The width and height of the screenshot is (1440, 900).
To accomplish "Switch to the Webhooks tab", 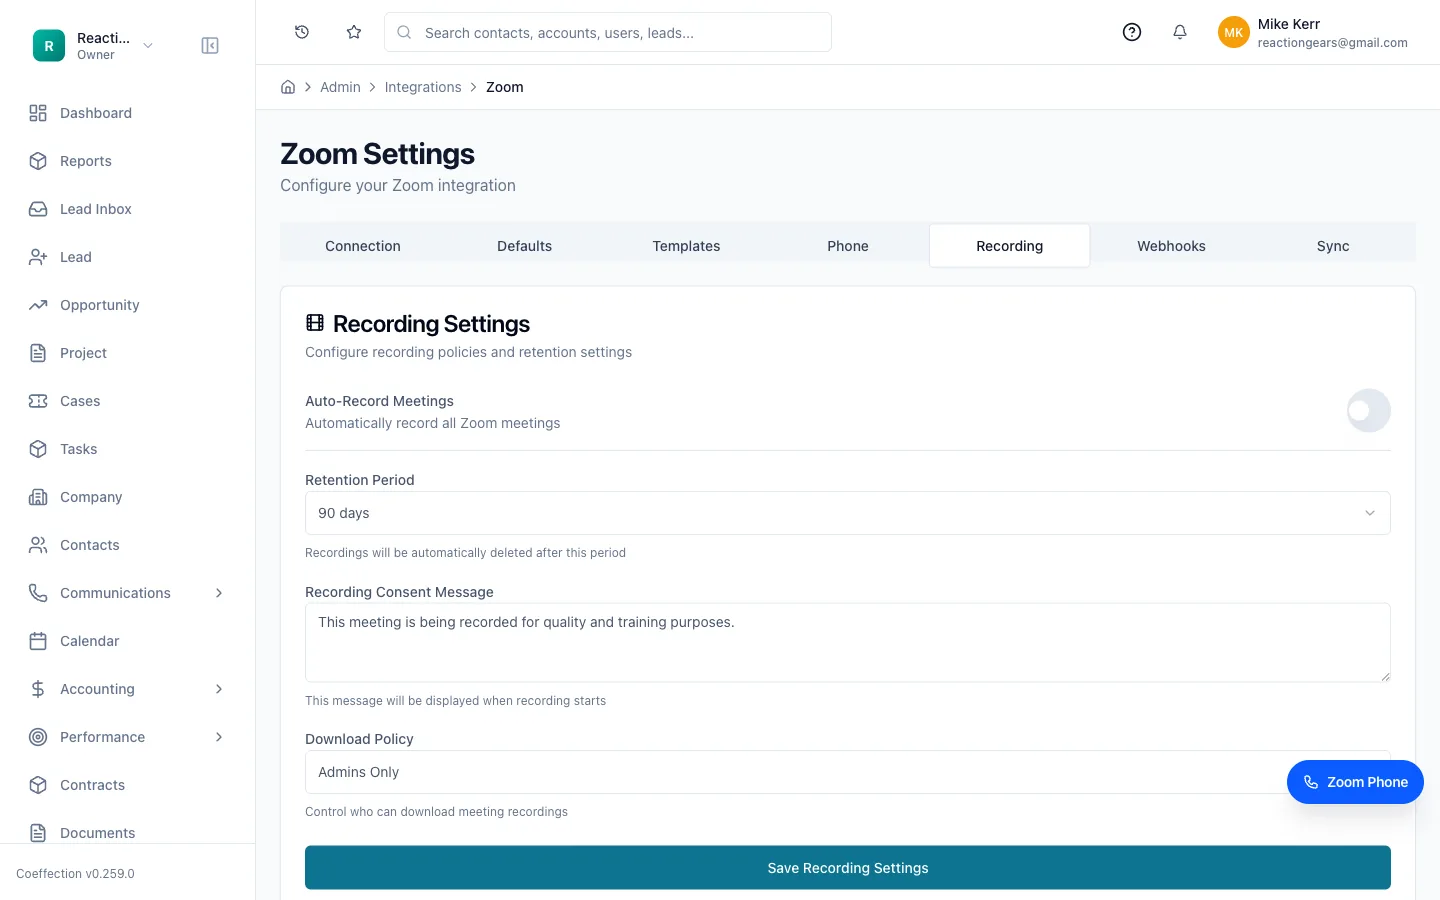I will point(1171,246).
